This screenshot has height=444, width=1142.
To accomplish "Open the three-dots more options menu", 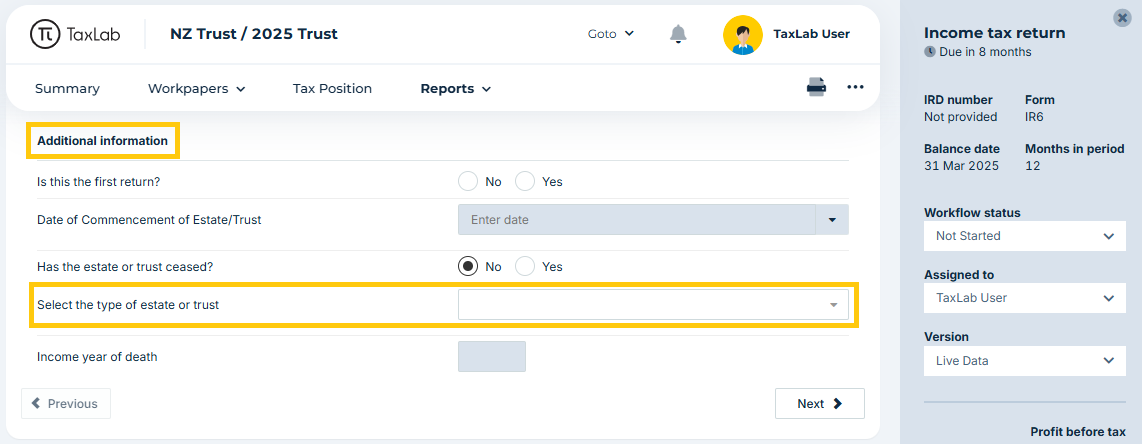I will (855, 87).
